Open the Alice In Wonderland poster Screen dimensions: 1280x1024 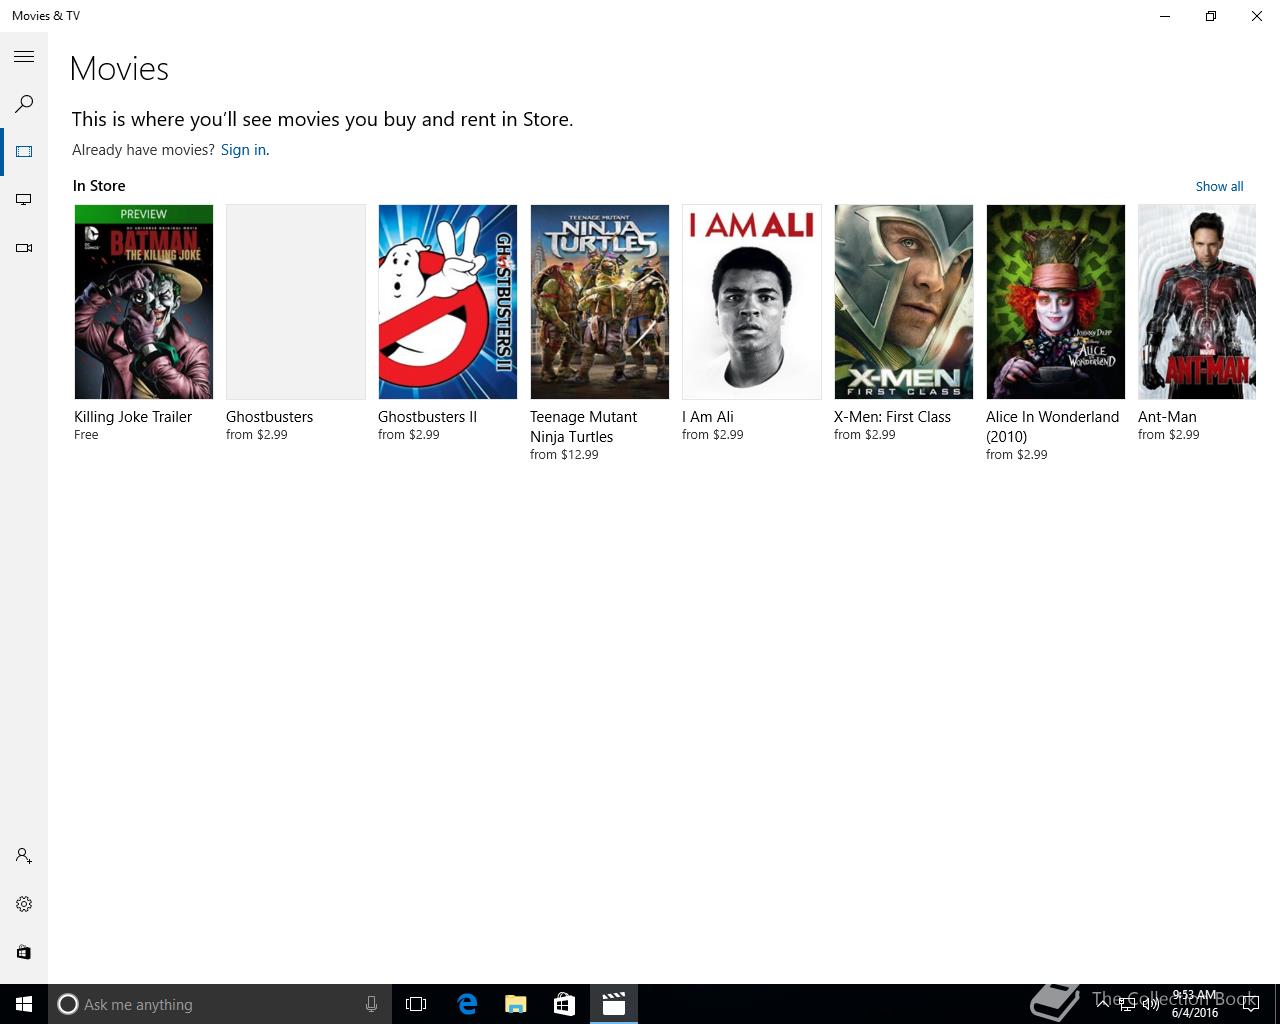1056,302
